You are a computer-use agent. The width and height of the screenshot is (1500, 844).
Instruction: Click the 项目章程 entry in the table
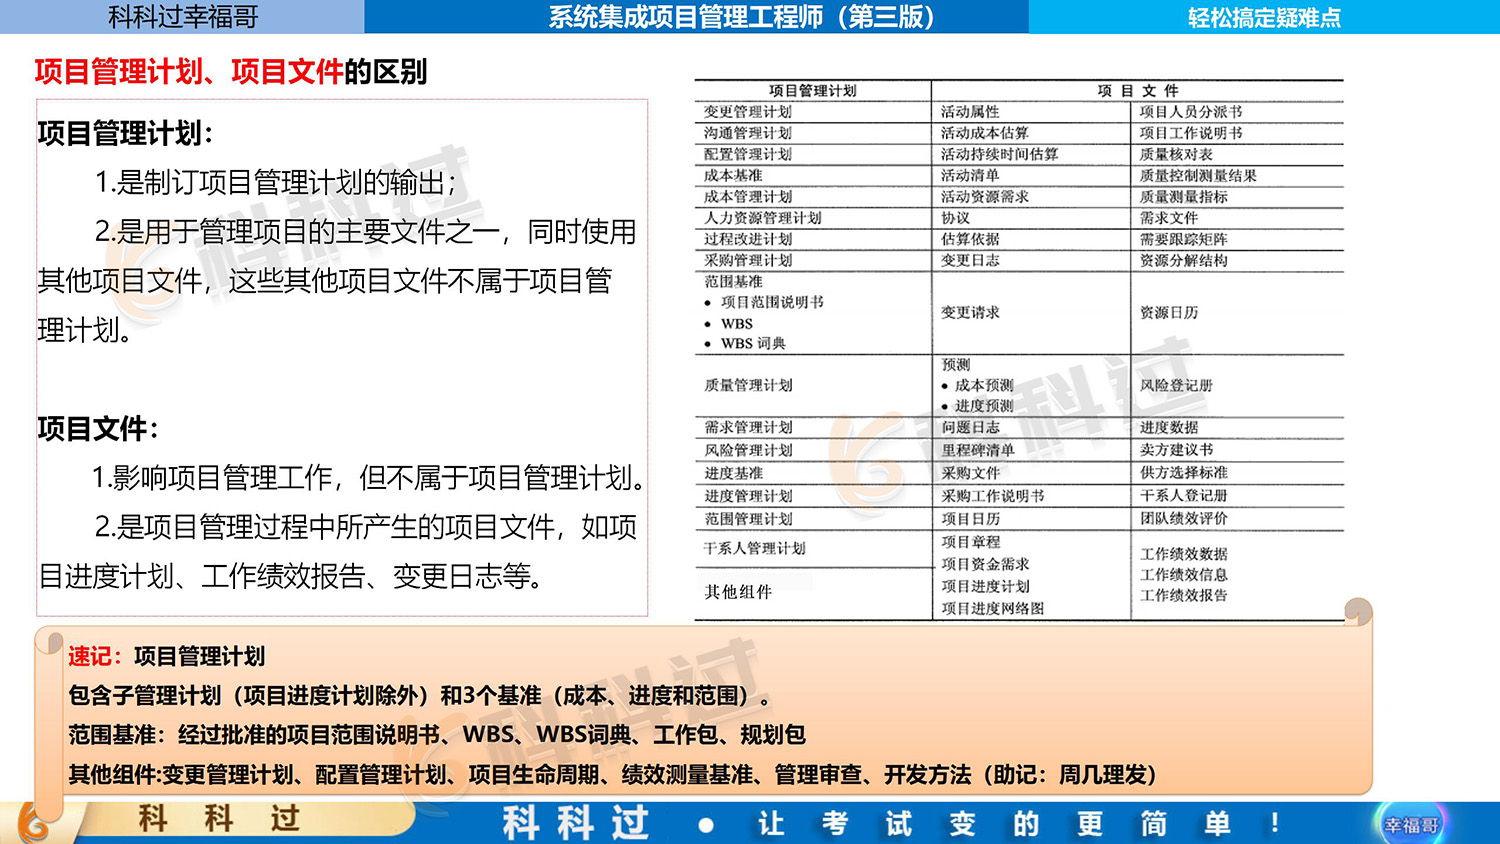coord(970,542)
